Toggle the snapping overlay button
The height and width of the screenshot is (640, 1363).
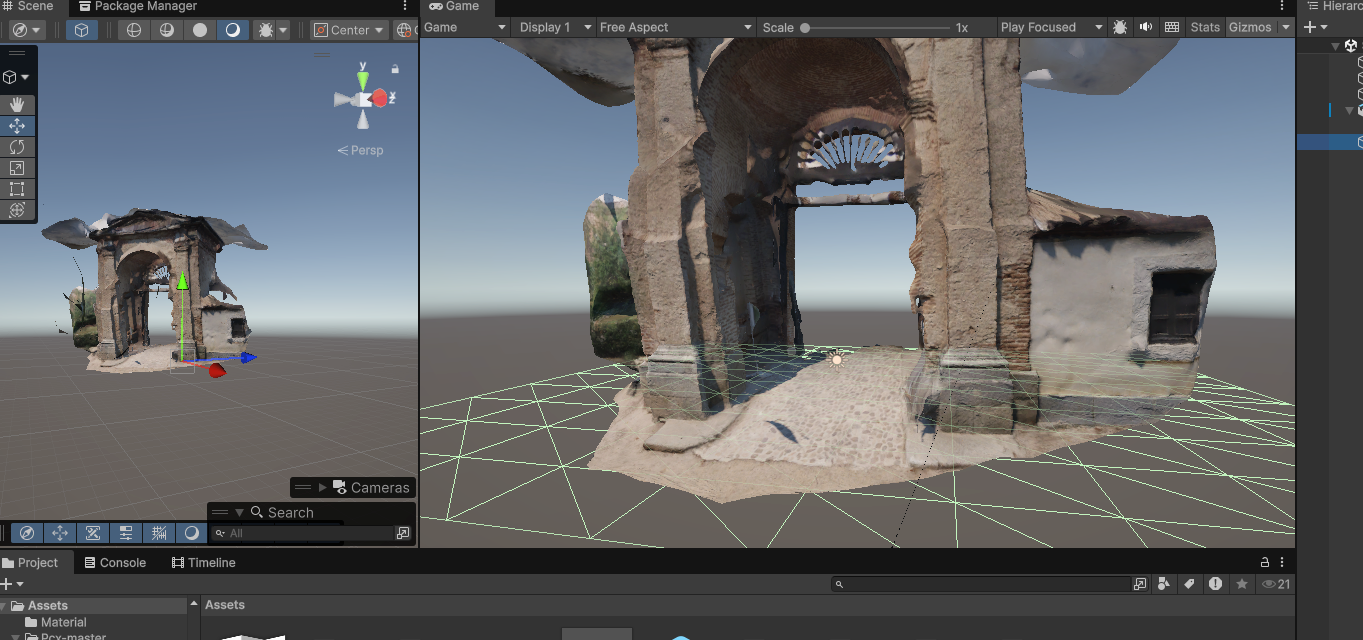pyautogui.click(x=93, y=533)
